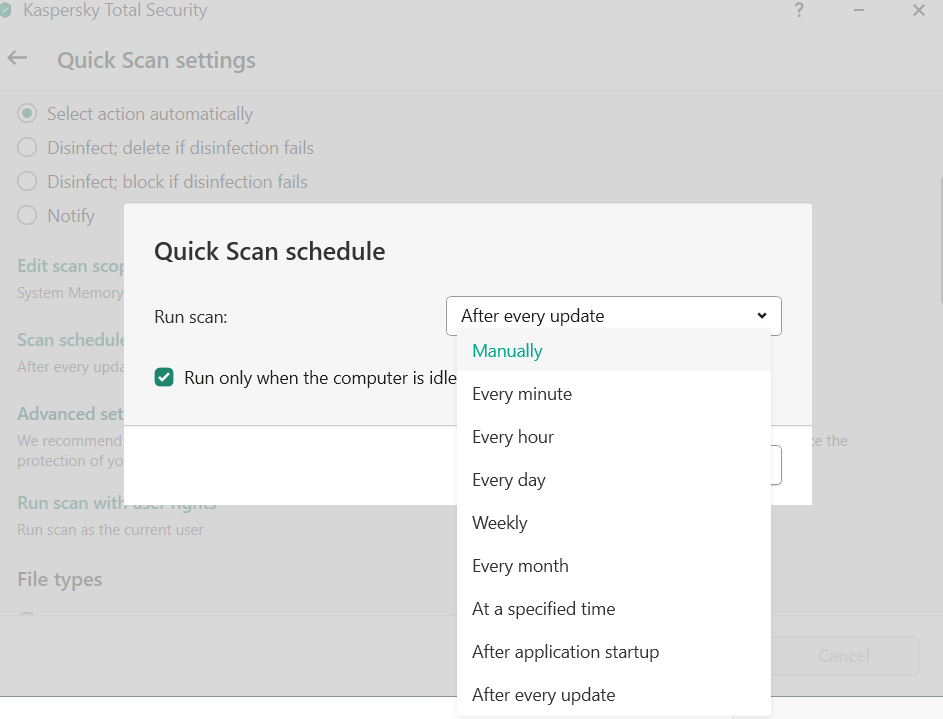The height and width of the screenshot is (719, 943).
Task: Click the dropdown chevron arrow
Action: click(x=762, y=316)
